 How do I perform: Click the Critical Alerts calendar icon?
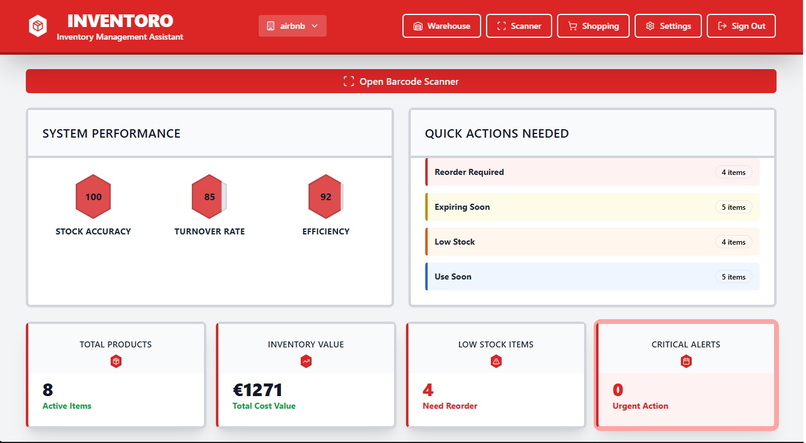(686, 362)
